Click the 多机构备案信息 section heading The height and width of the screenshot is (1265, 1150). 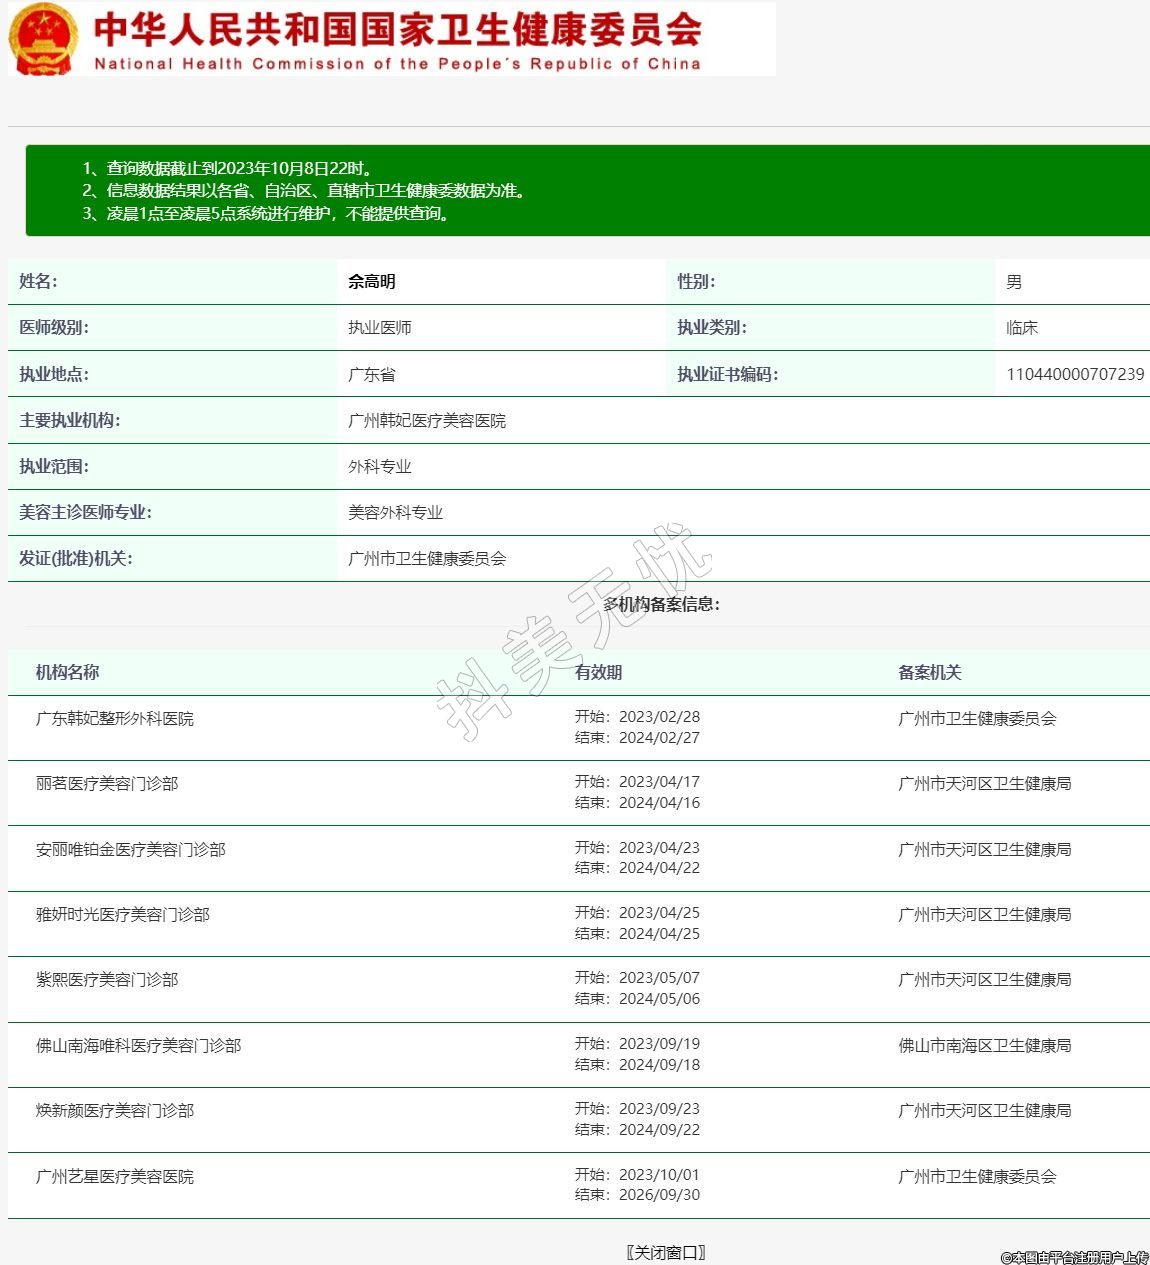pos(661,604)
